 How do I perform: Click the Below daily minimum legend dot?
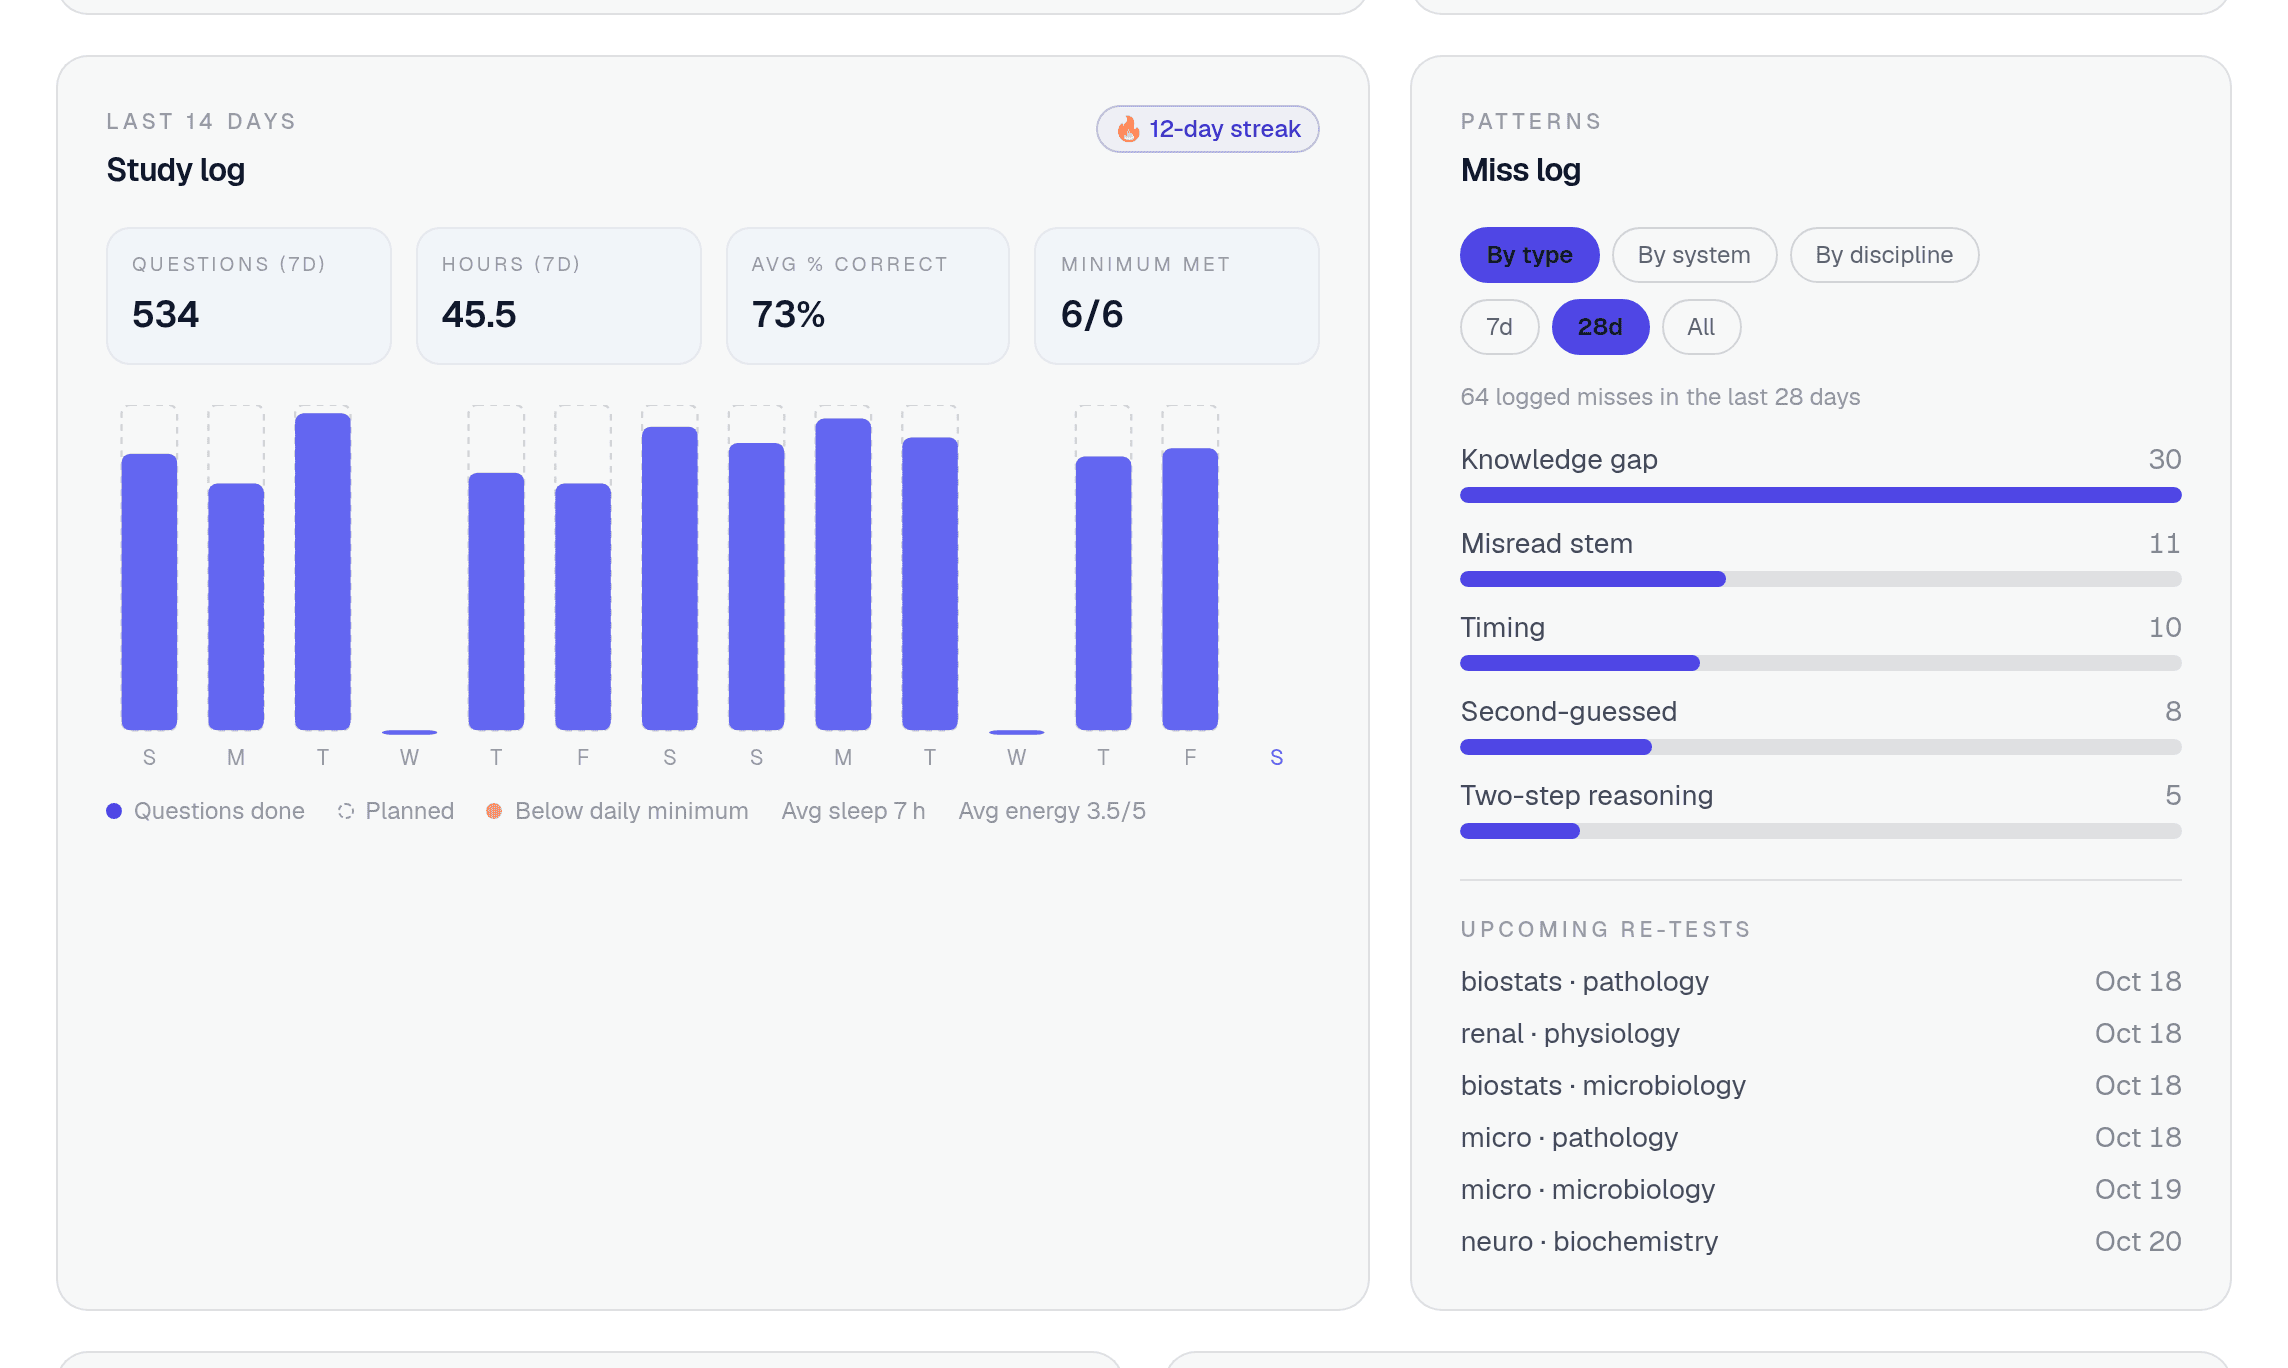coord(494,811)
